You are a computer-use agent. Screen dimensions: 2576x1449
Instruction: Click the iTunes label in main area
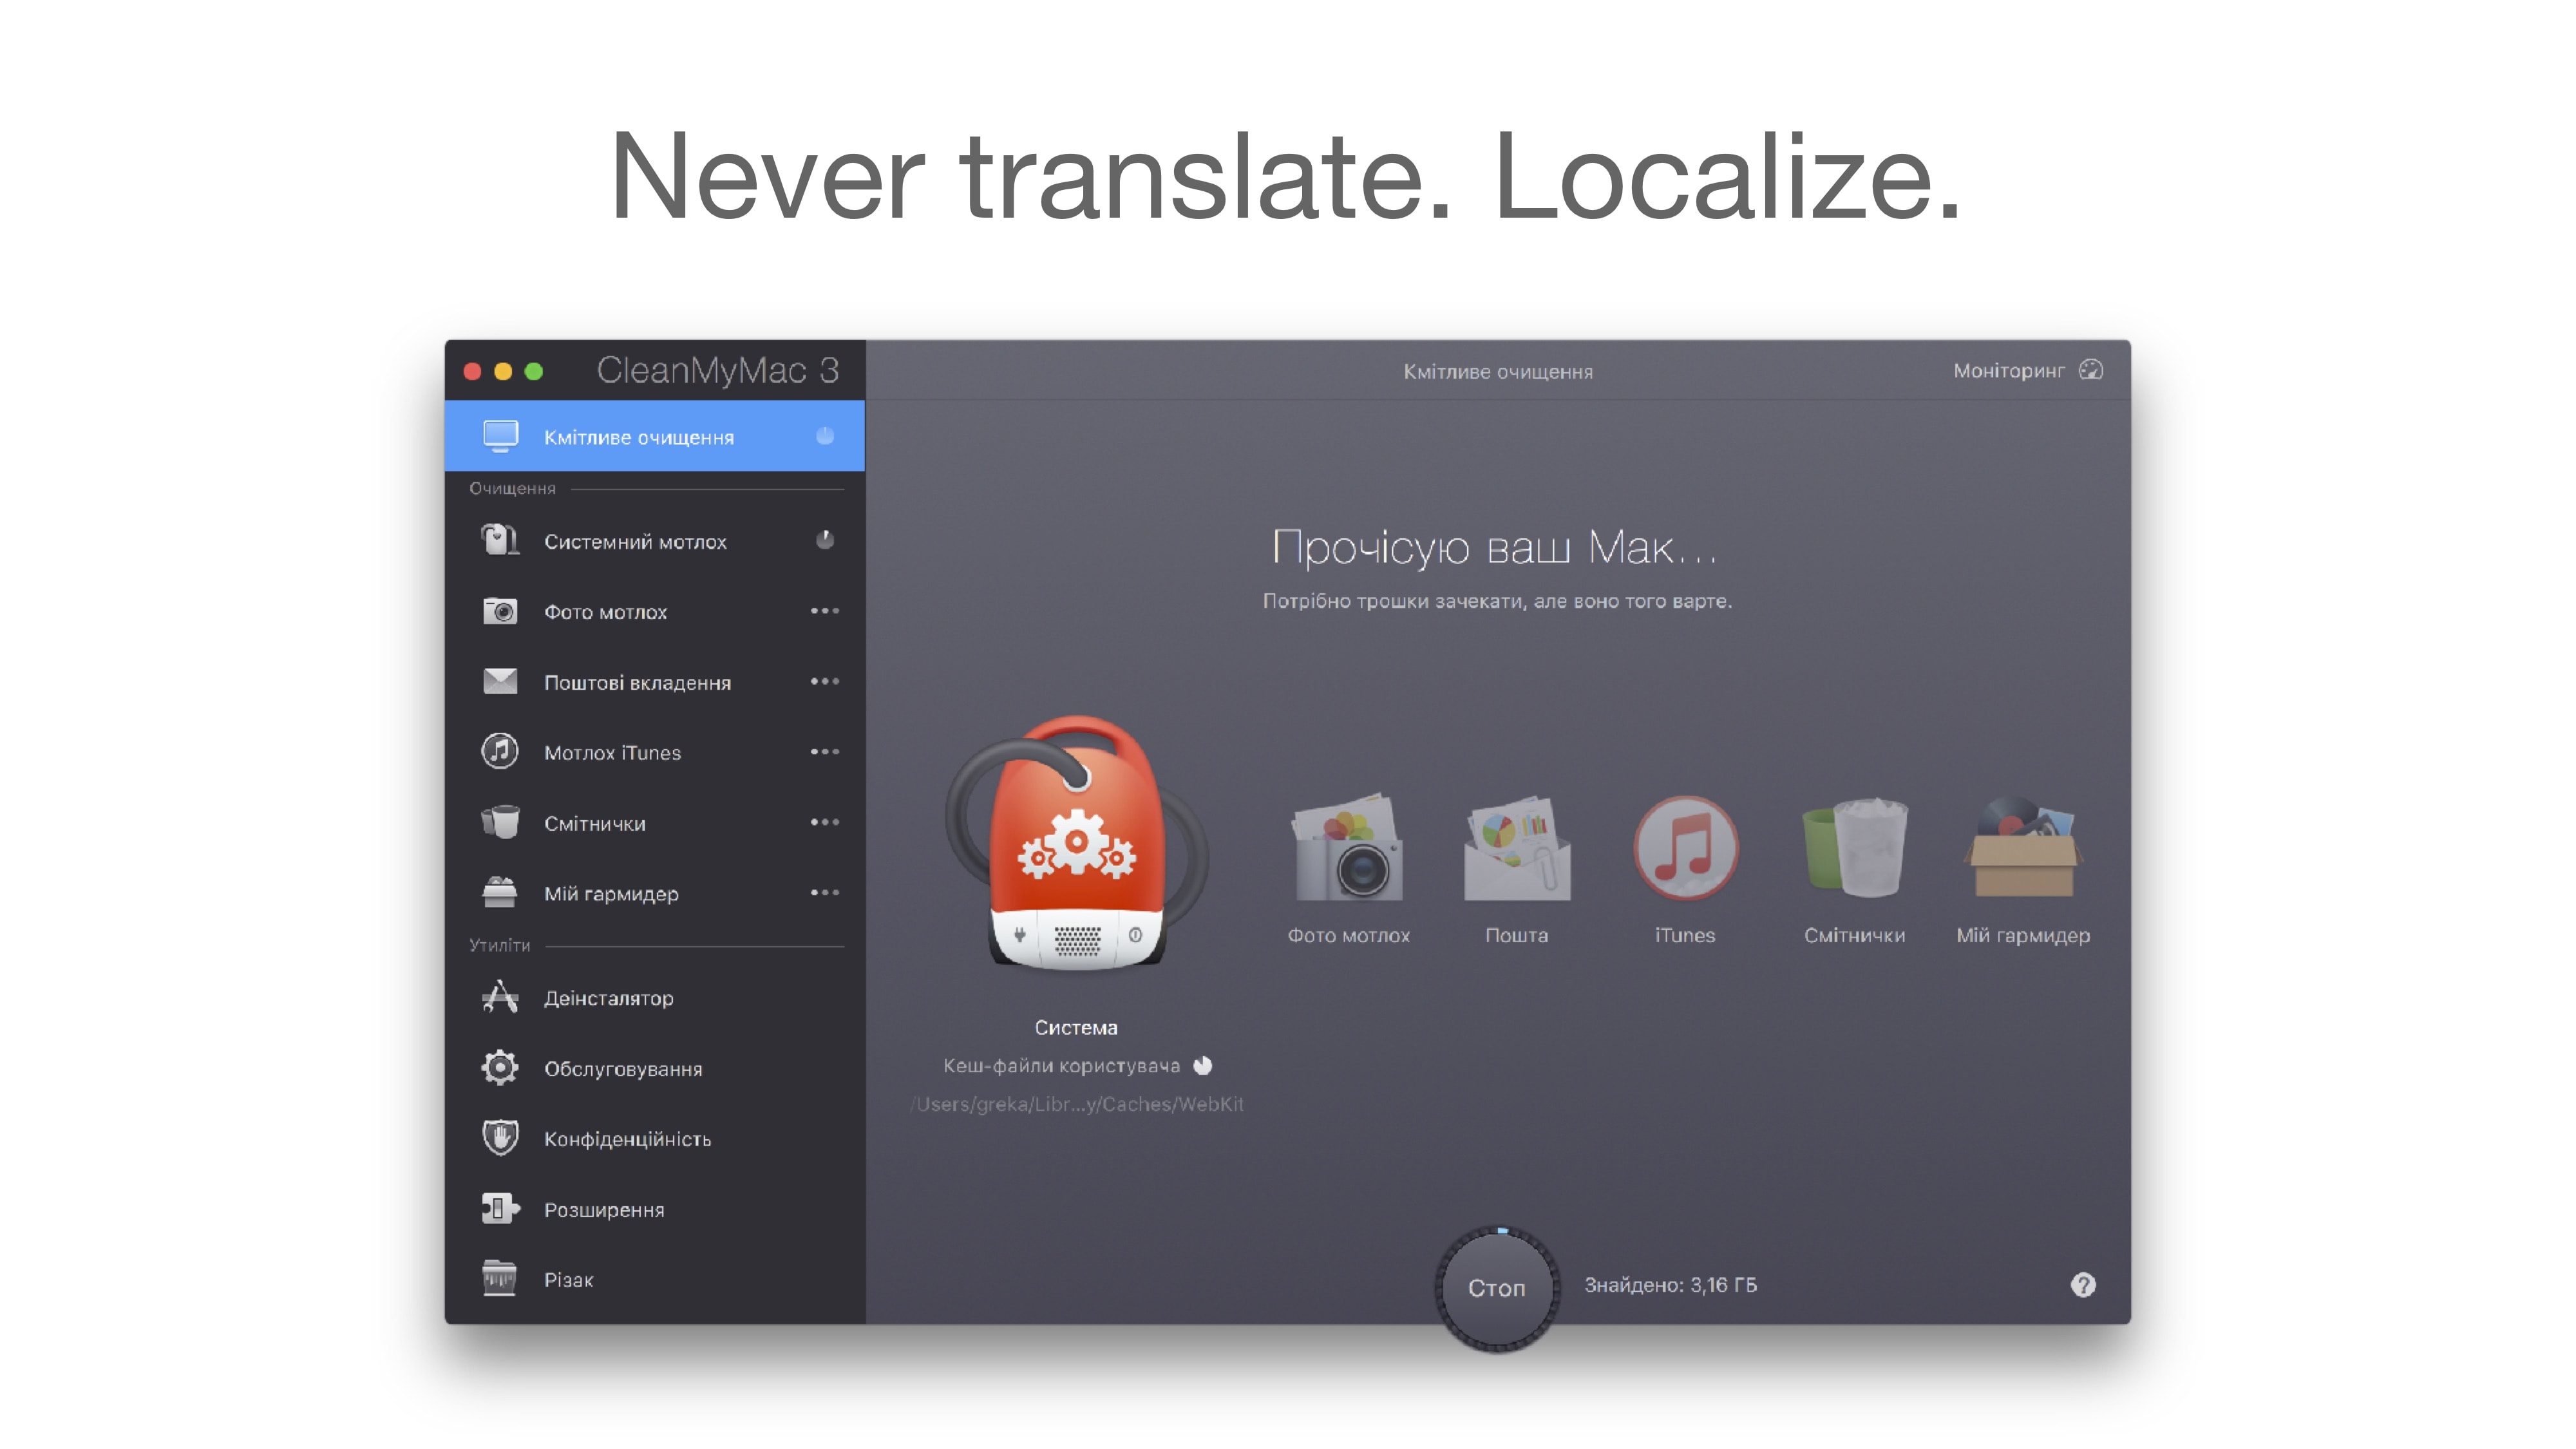tap(1685, 935)
